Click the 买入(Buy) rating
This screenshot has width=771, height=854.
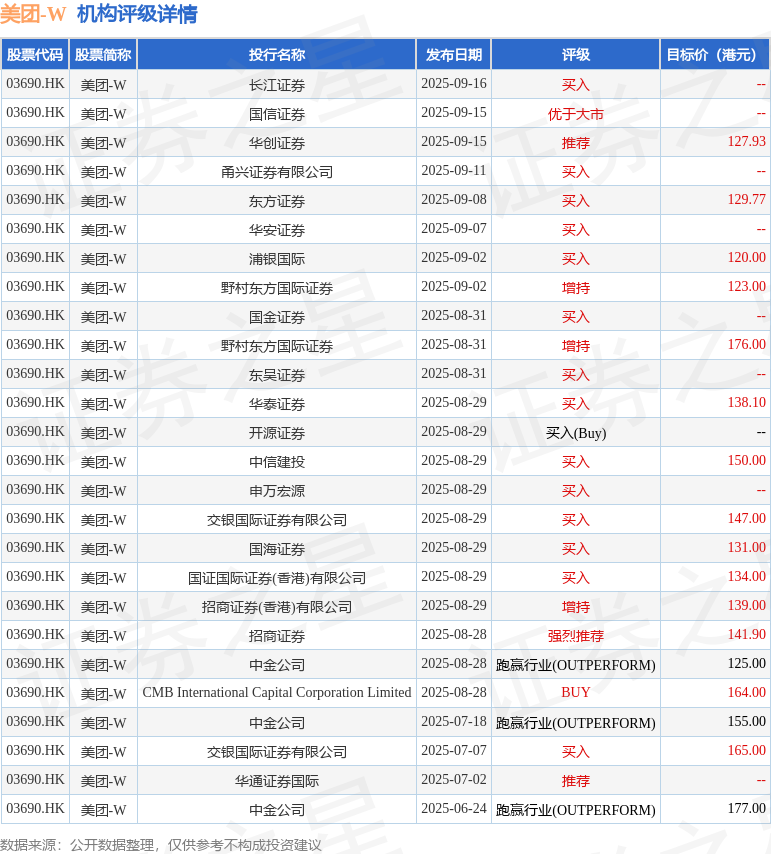(x=576, y=433)
